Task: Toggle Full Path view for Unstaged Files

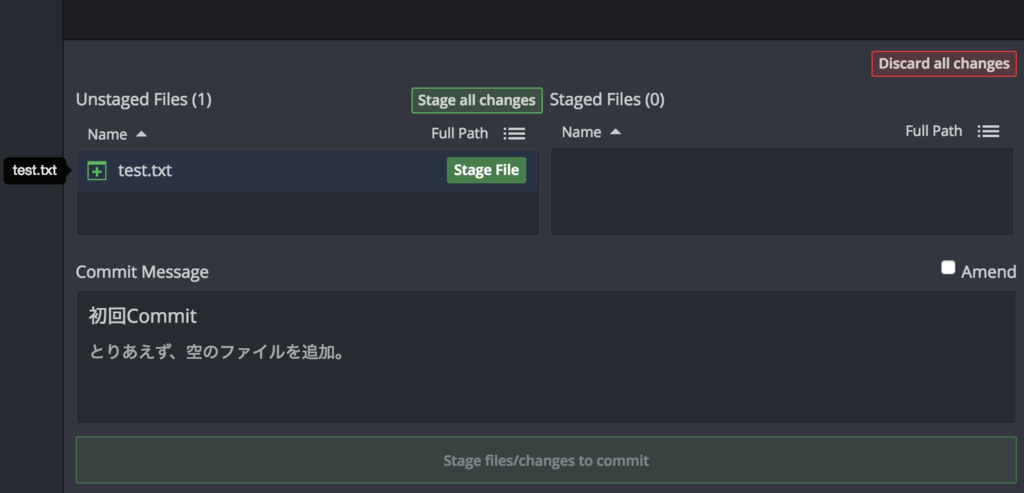Action: tap(460, 133)
